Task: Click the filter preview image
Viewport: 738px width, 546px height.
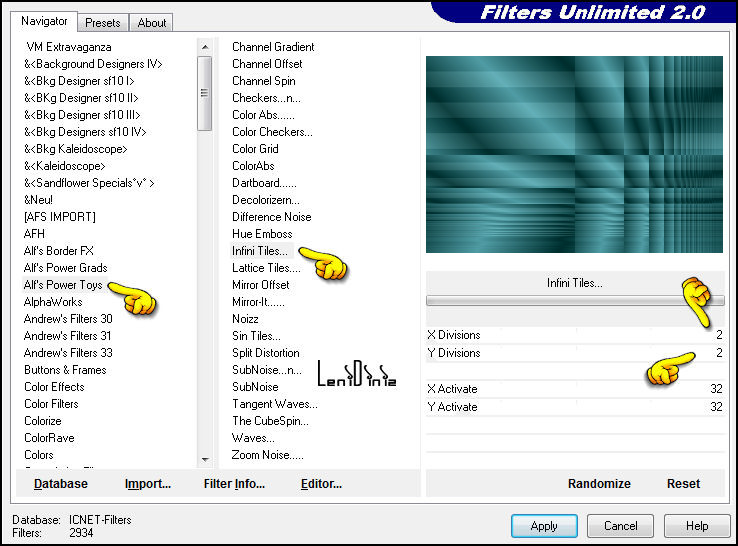Action: (574, 154)
